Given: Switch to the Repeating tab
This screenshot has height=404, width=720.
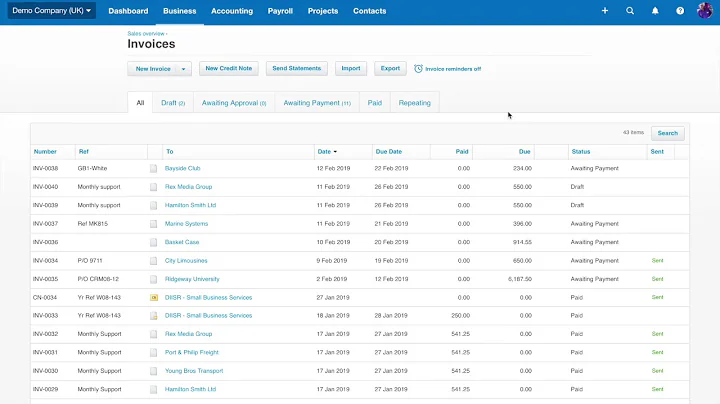Looking at the screenshot, I should point(415,103).
